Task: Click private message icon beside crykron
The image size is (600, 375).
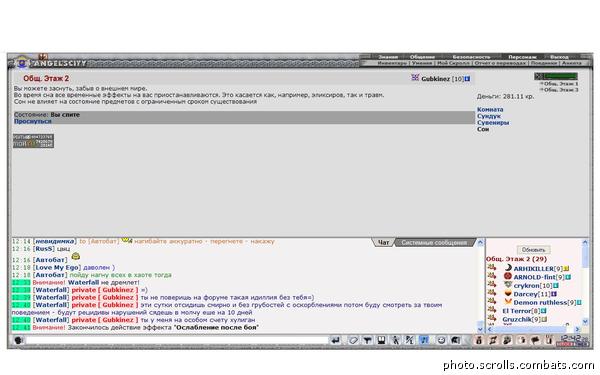Action: point(492,285)
